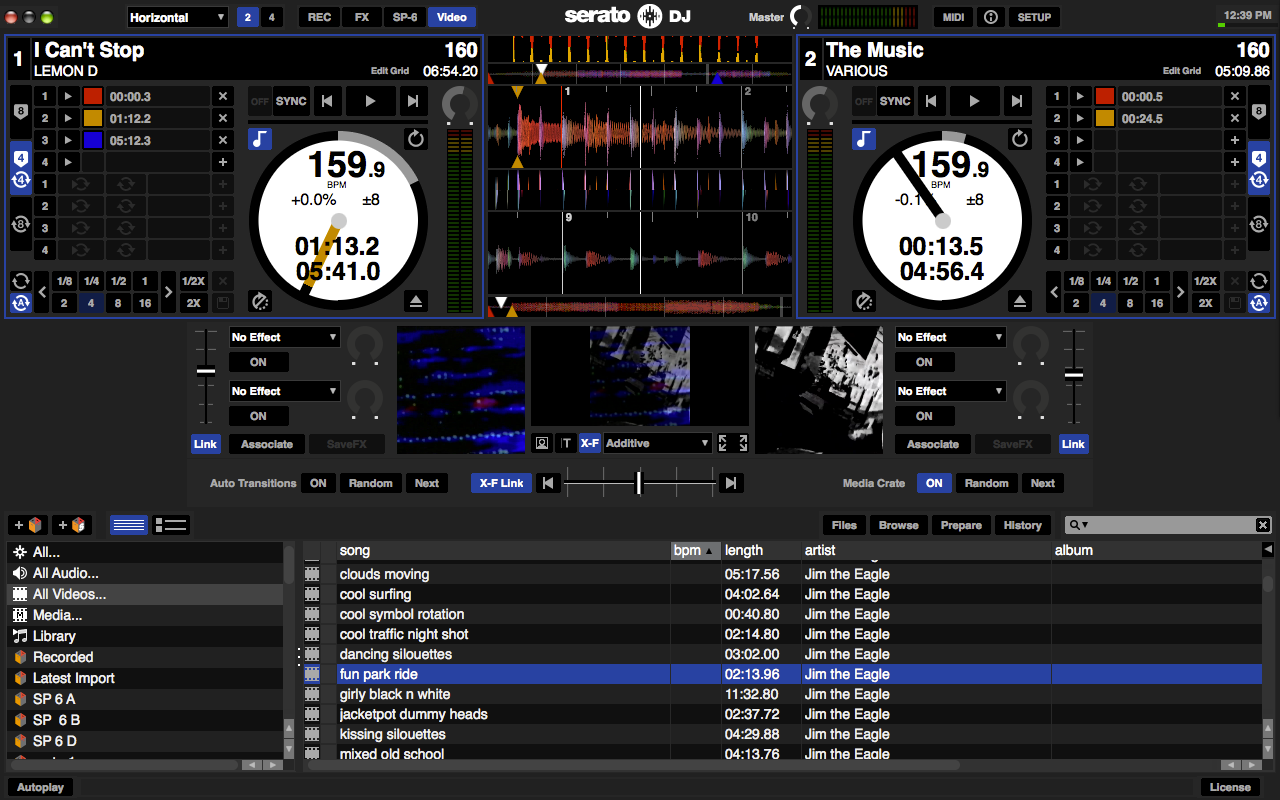
Task: Add new smart crate icon
Action: click(x=72, y=525)
